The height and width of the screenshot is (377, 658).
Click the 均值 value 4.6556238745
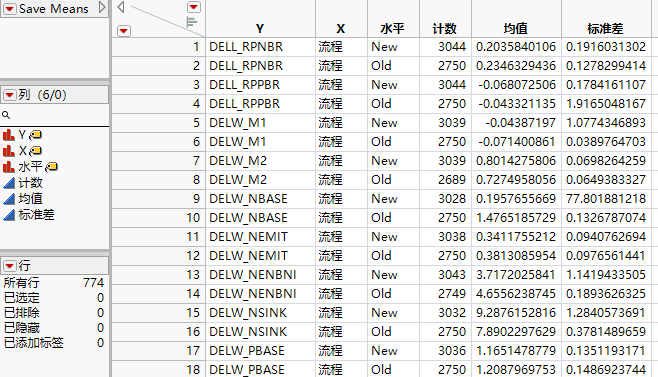pos(516,293)
